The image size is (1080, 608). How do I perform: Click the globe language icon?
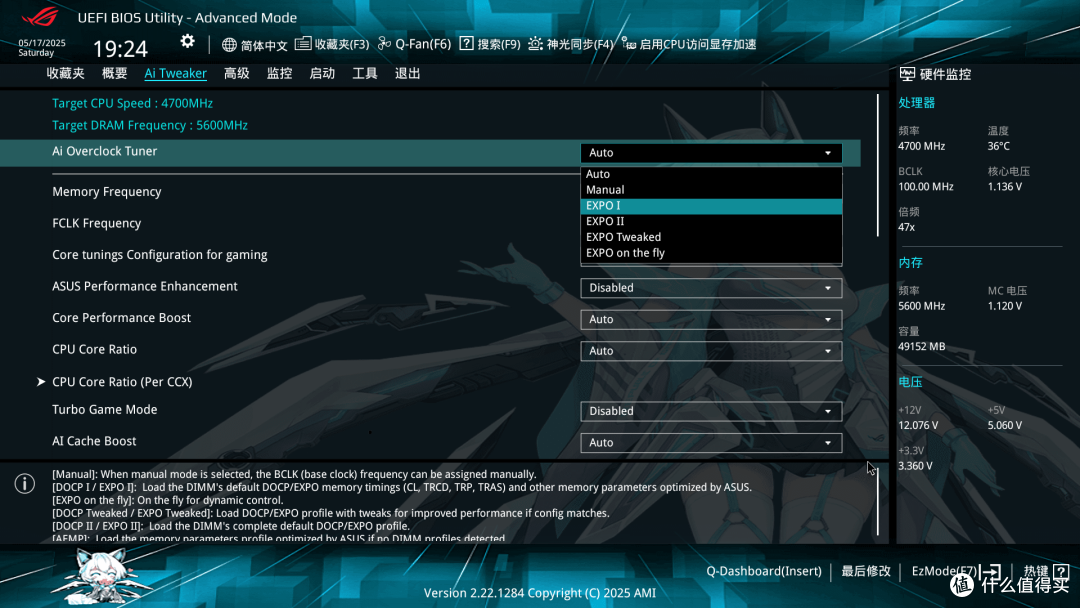[229, 45]
